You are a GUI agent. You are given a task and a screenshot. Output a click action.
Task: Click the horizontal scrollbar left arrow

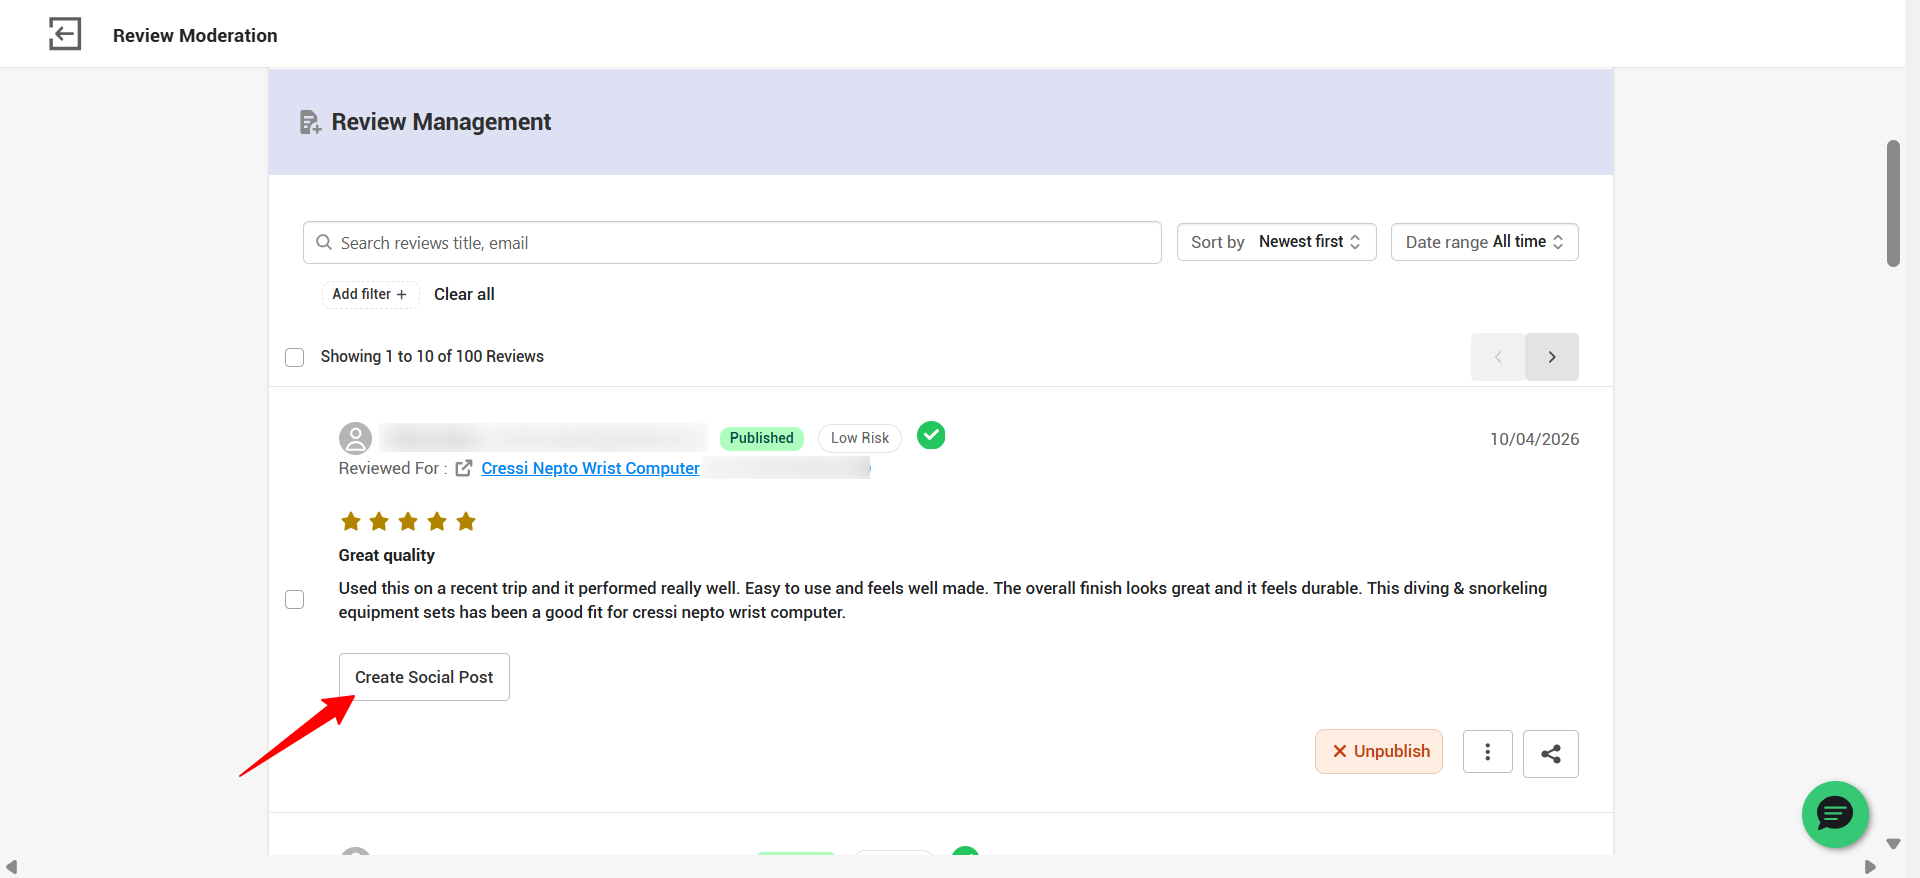coord(11,867)
